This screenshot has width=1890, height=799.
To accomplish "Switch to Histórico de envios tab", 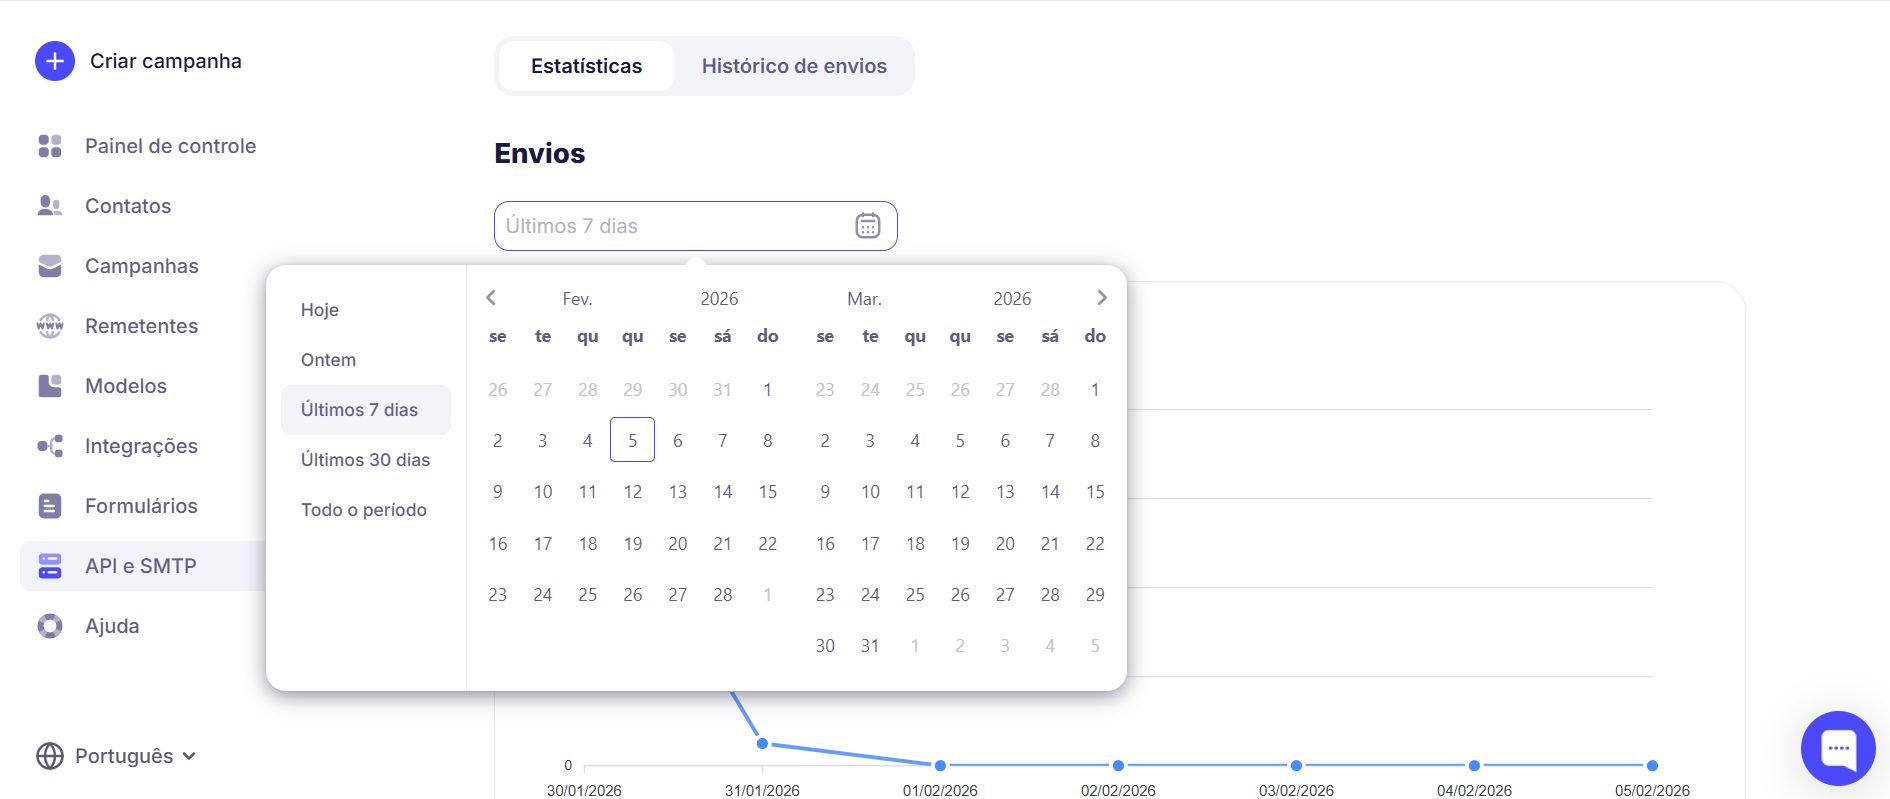I will 793,66.
